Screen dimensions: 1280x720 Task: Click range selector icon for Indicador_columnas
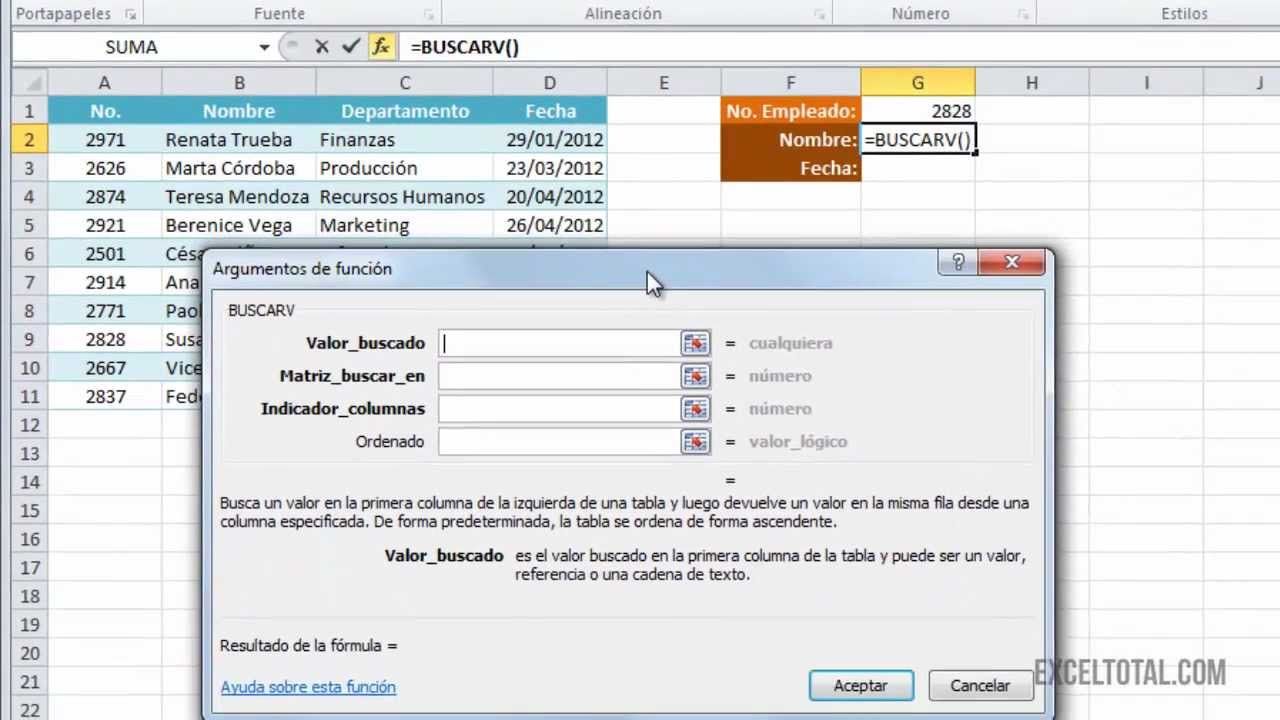(695, 409)
